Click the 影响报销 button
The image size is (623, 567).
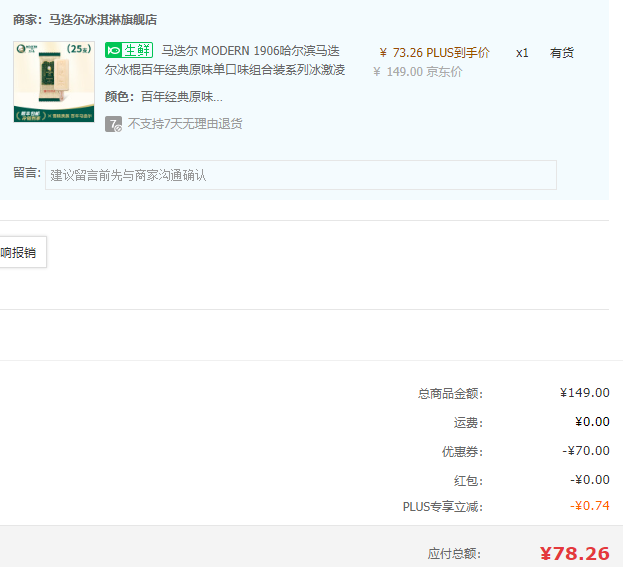(x=23, y=252)
